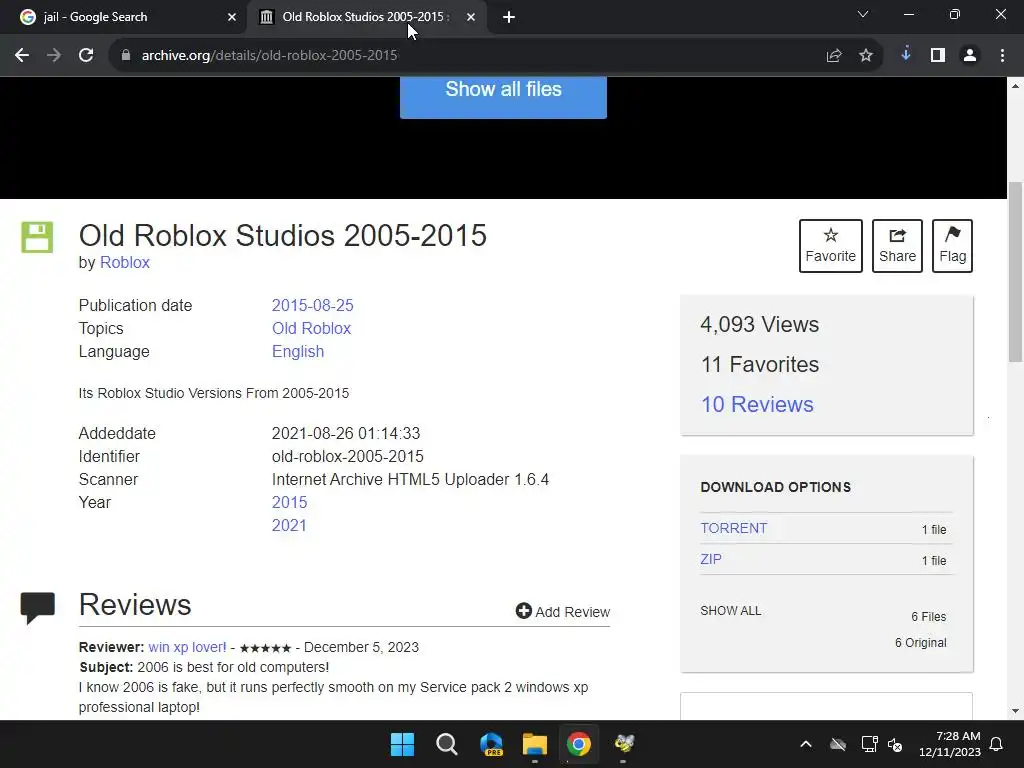
Task: Open Chrome three-dot menu
Action: [x=1002, y=56]
